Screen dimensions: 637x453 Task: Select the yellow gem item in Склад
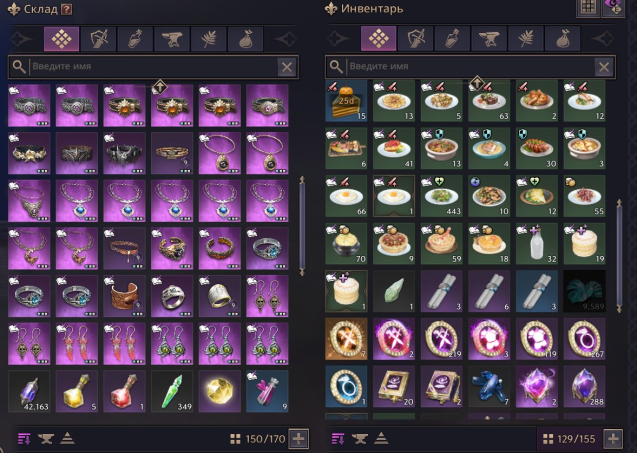219,391
